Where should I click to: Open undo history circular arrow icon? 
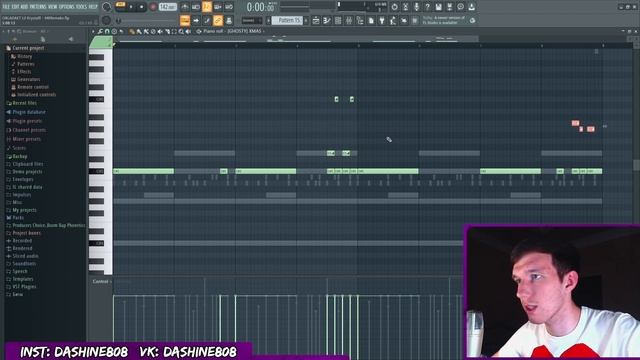point(394,7)
